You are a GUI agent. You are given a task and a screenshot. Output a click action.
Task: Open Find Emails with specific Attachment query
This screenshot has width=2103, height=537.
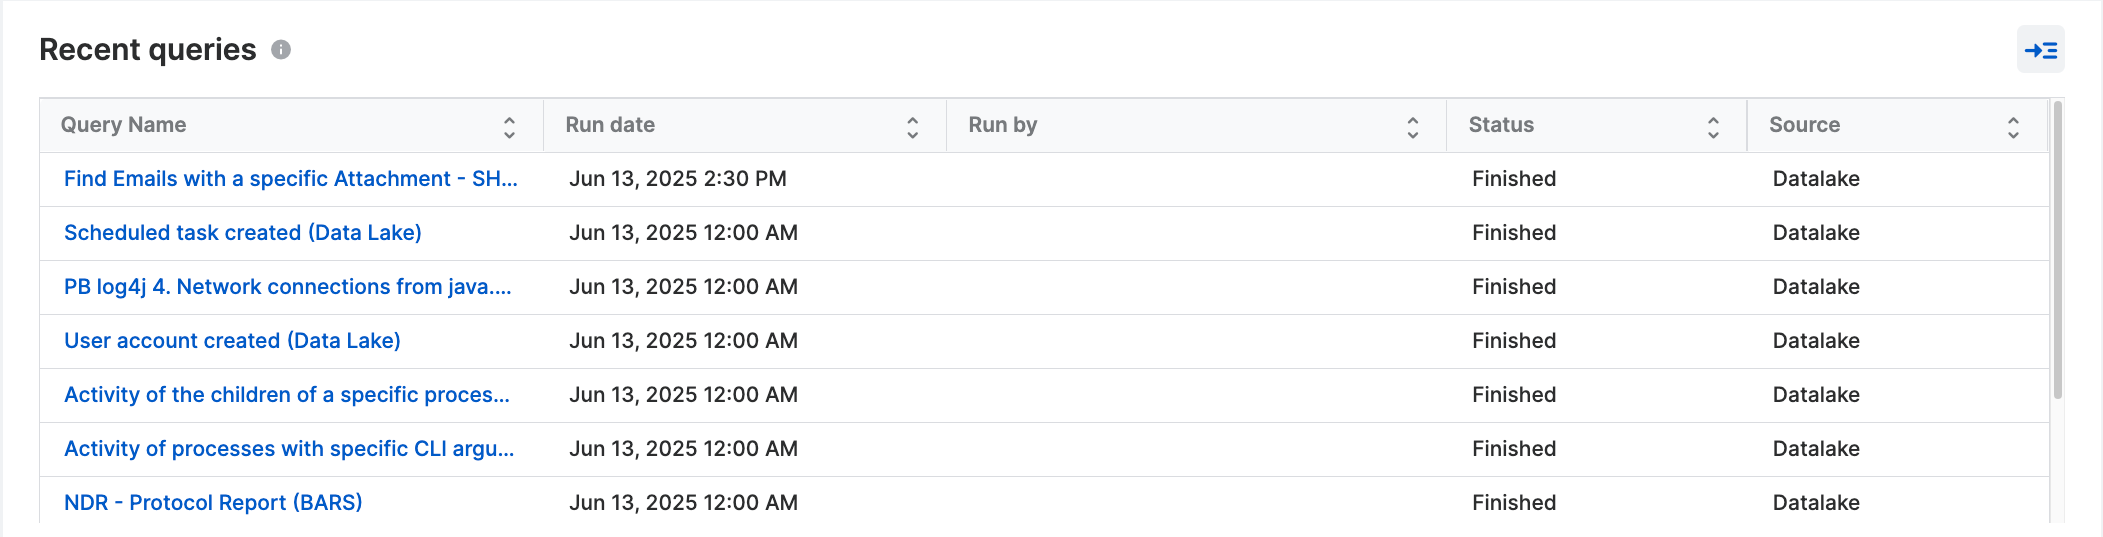pos(290,179)
